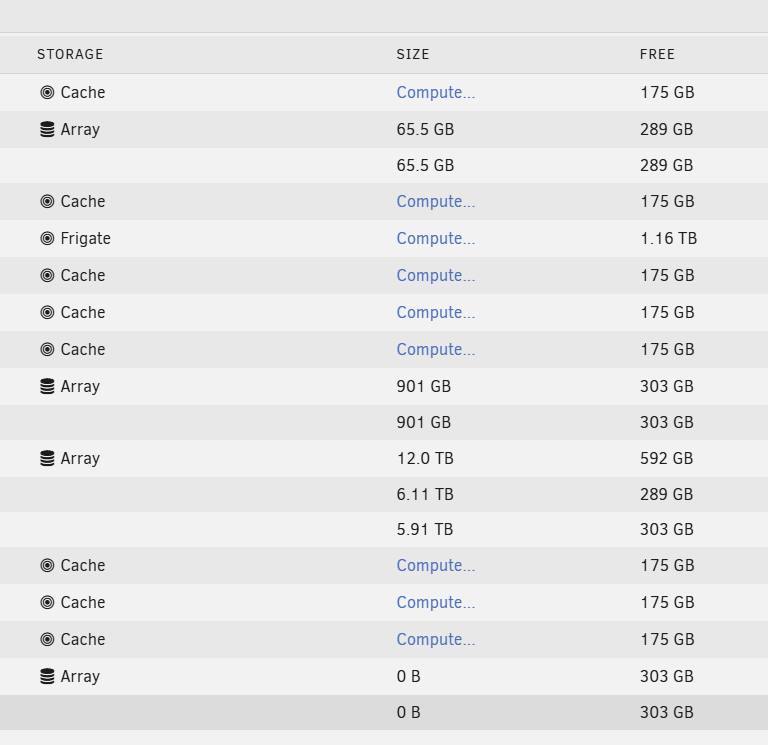Sort by the STORAGE column header
This screenshot has width=768, height=745.
tap(70, 54)
